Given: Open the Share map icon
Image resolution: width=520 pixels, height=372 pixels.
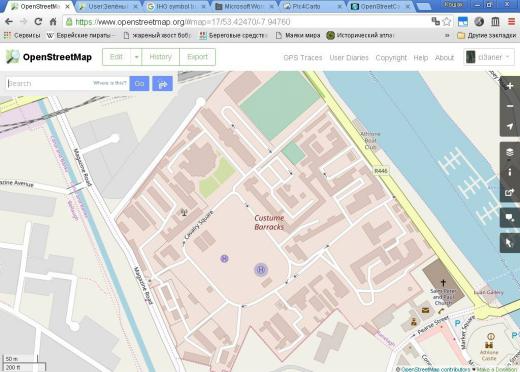Looking at the screenshot, I should click(x=510, y=192).
